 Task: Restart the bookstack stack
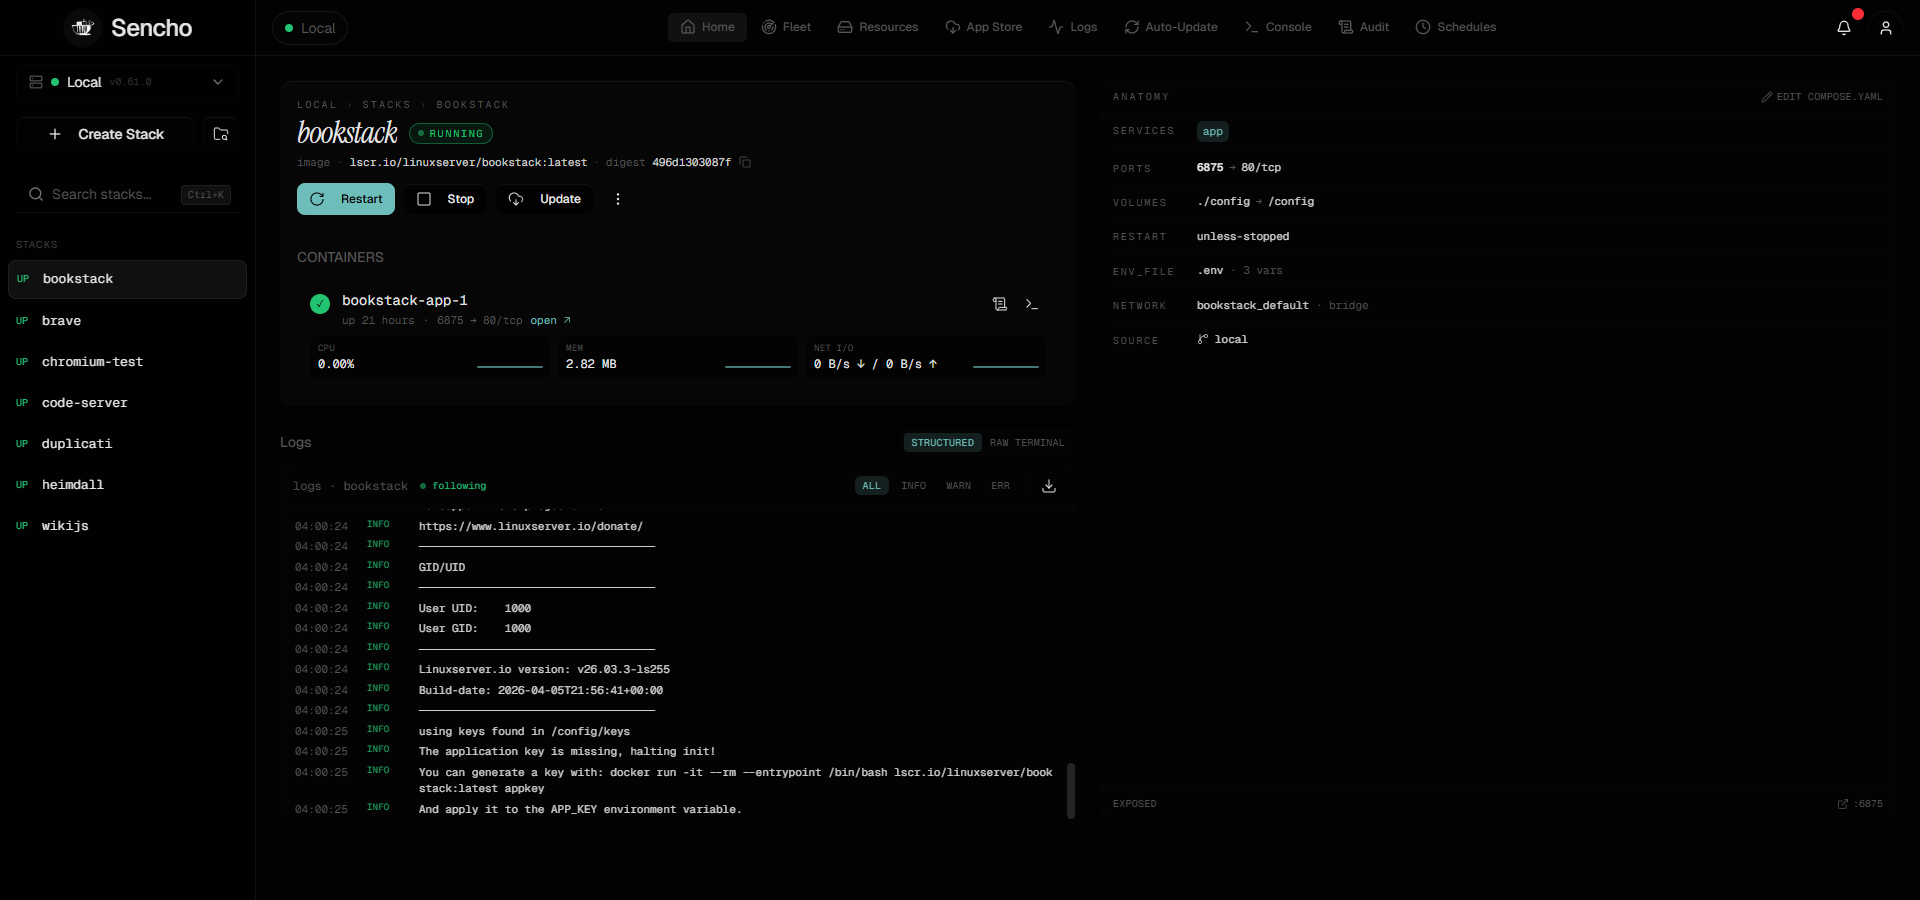[x=346, y=199]
